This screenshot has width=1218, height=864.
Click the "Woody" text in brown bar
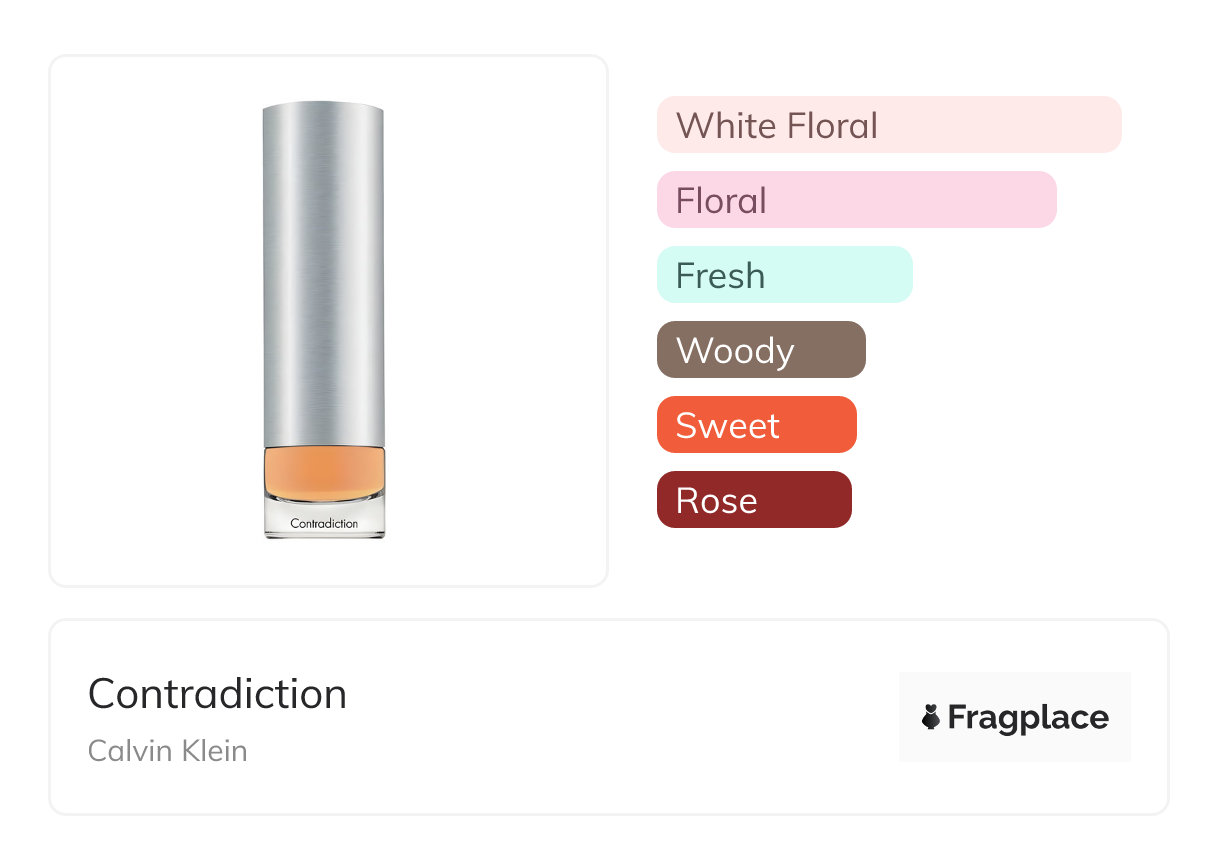pos(735,351)
